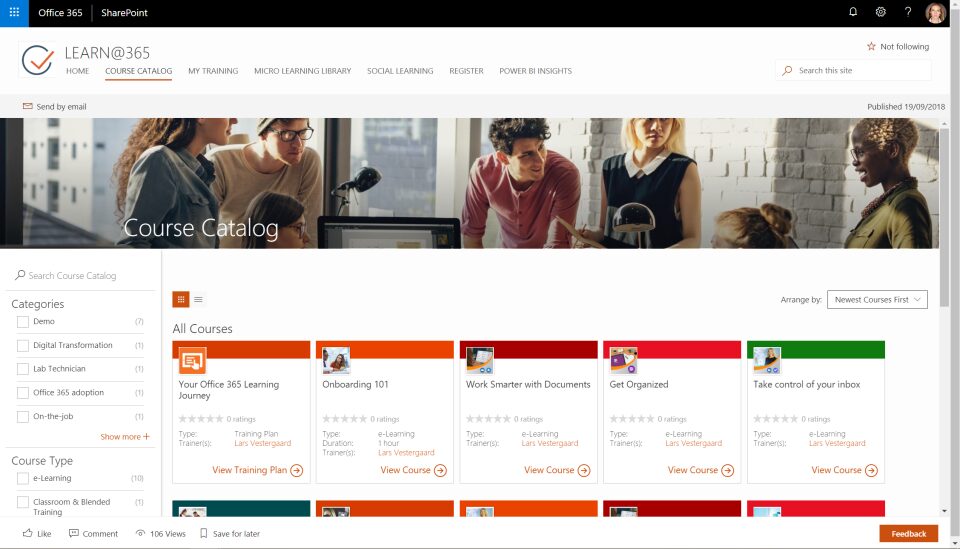Rate Take control of your inbox stars

775,419
